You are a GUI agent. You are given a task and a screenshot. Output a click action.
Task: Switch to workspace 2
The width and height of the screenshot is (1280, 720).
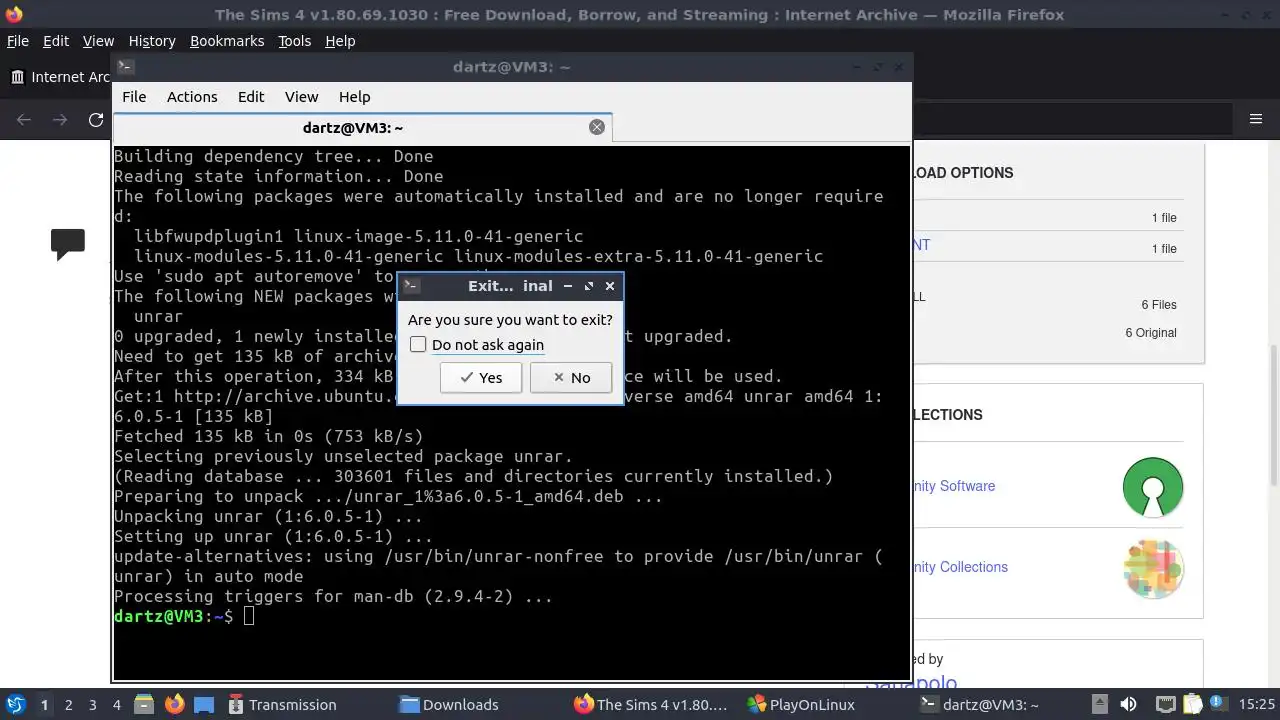coord(68,705)
